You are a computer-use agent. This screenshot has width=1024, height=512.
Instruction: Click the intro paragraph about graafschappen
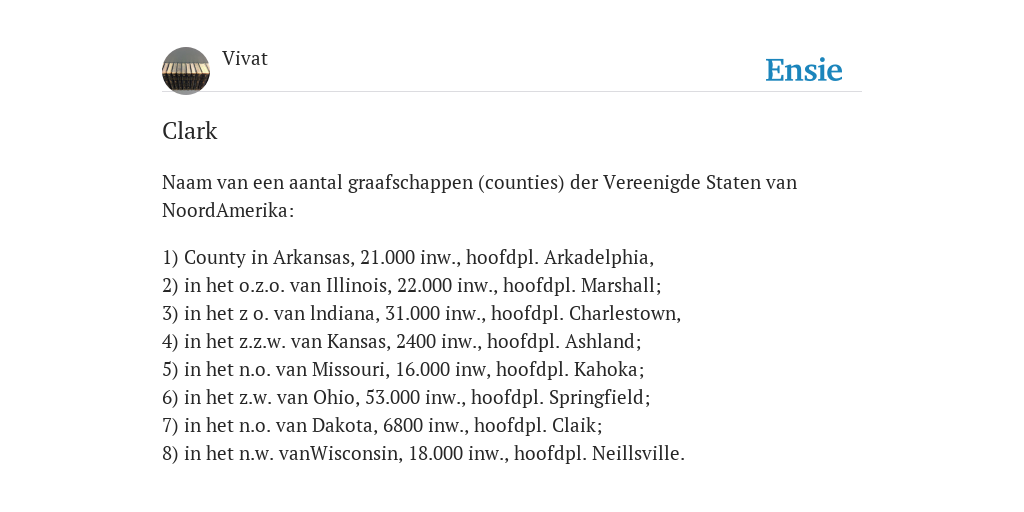click(x=479, y=196)
